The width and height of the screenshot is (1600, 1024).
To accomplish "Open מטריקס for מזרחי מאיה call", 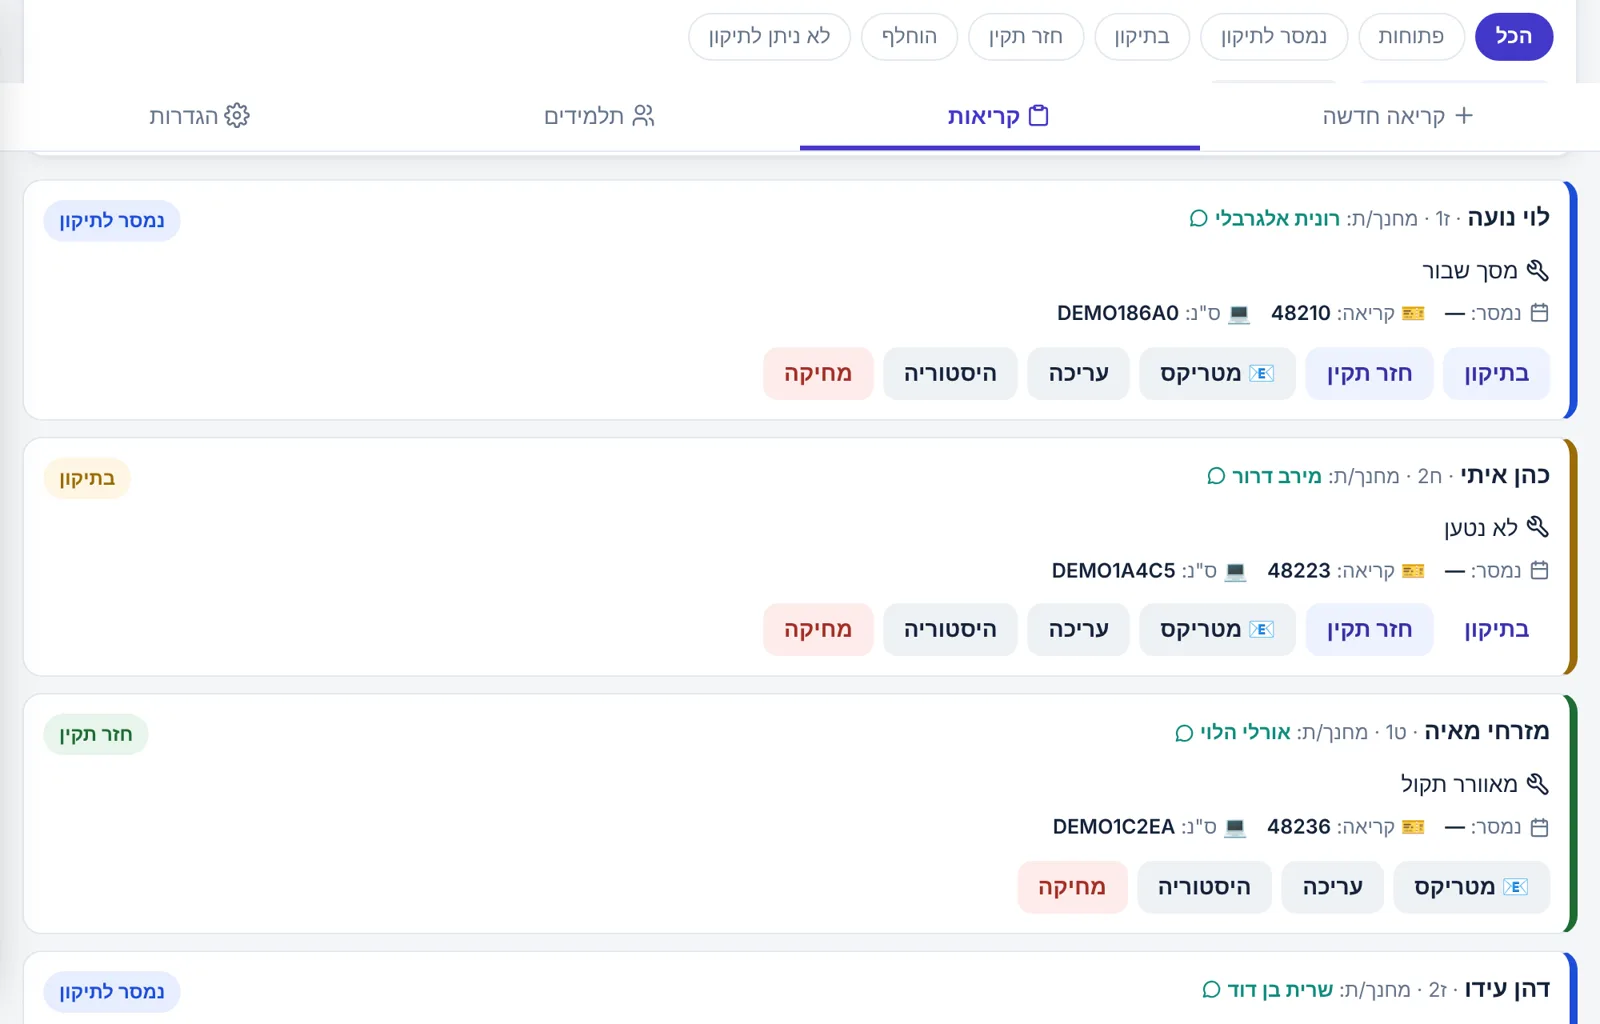I will tap(1471, 886).
